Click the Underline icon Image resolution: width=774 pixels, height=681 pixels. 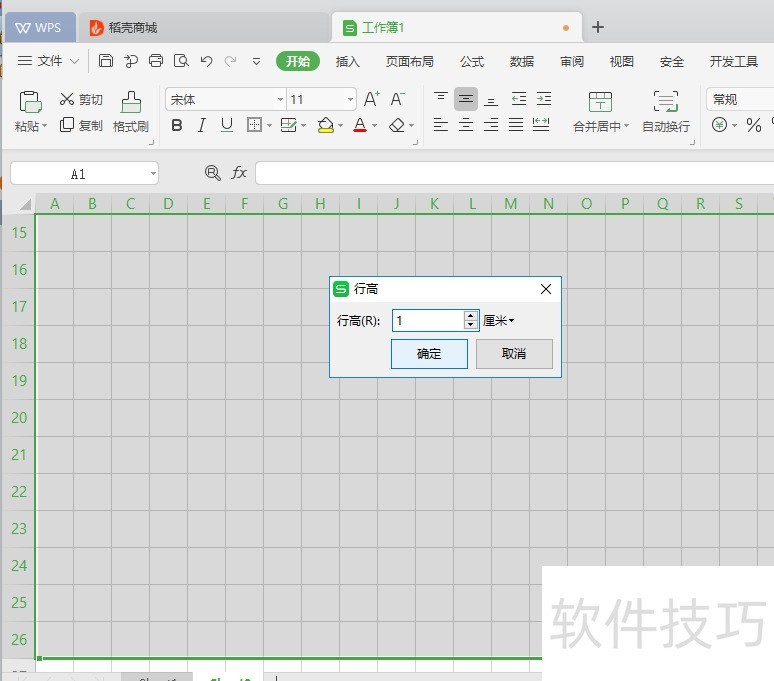point(227,125)
